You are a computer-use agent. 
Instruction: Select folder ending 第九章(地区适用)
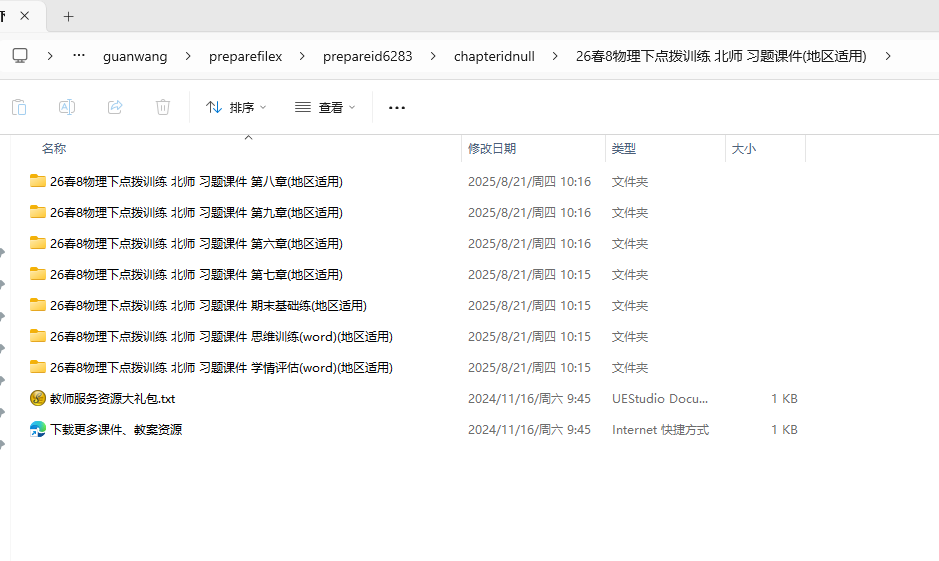click(196, 213)
